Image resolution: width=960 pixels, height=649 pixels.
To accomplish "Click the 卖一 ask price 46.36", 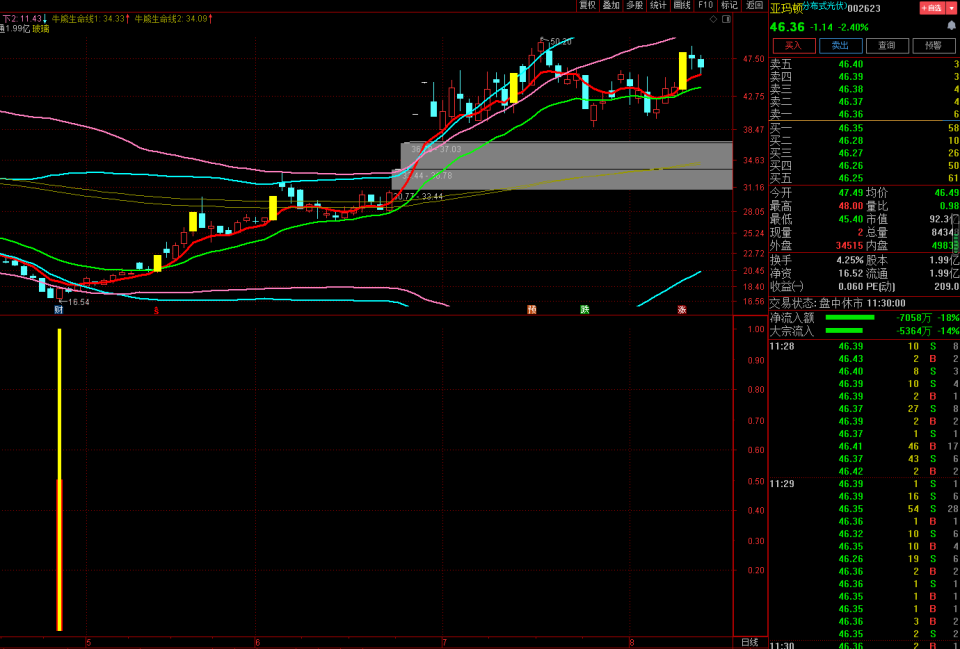I will pyautogui.click(x=850, y=114).
